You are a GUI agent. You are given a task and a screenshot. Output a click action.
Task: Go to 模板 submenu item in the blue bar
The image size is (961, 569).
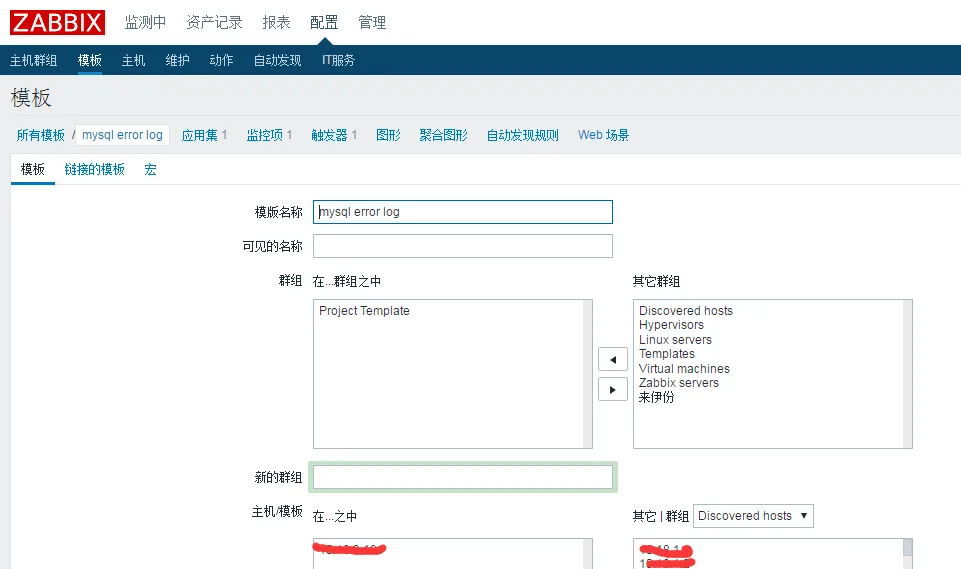[89, 60]
